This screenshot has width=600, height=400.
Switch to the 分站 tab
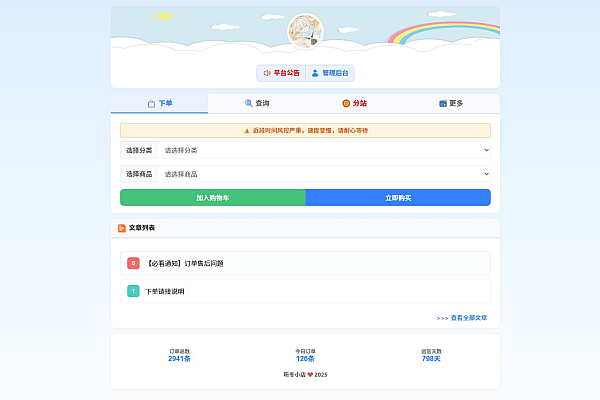(x=354, y=103)
